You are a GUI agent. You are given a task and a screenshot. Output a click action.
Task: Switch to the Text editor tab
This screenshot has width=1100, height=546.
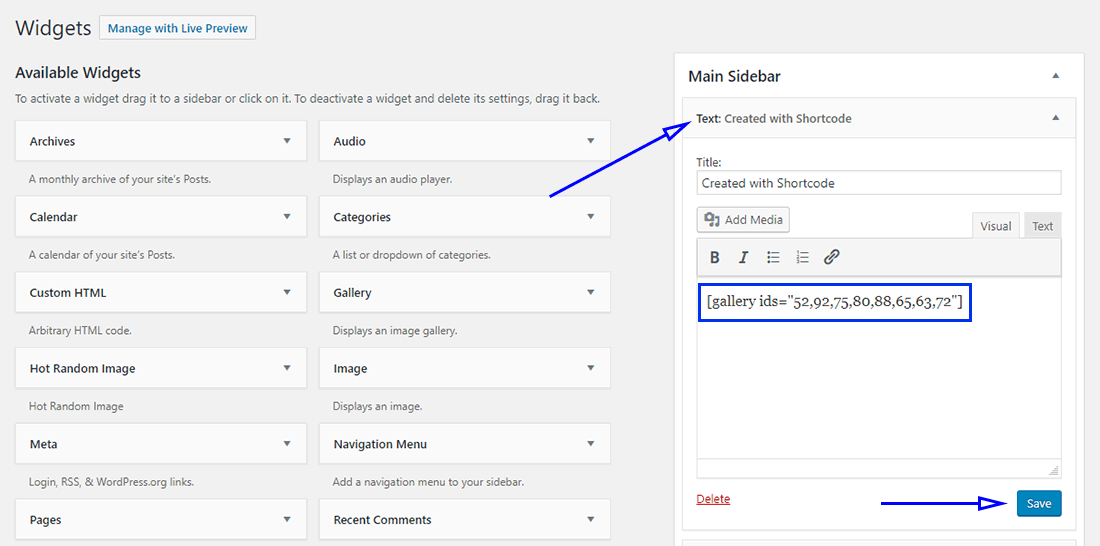[1042, 226]
